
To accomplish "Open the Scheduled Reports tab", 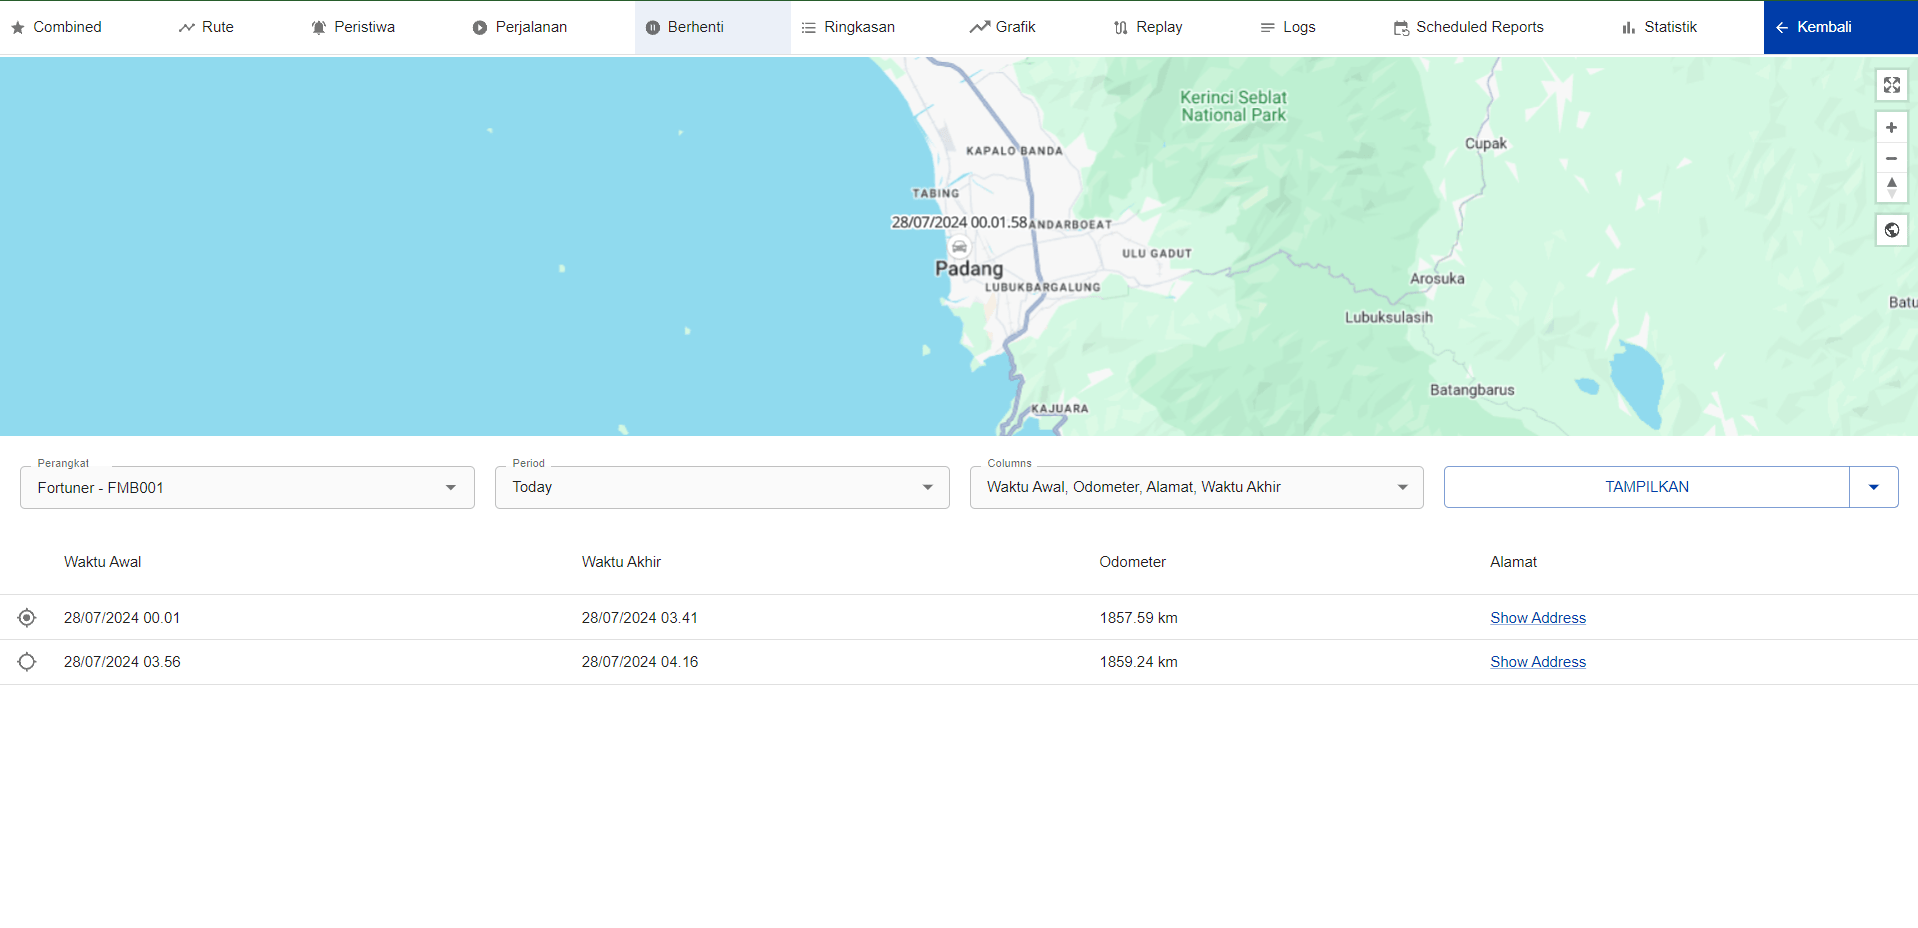I will click(x=1468, y=27).
